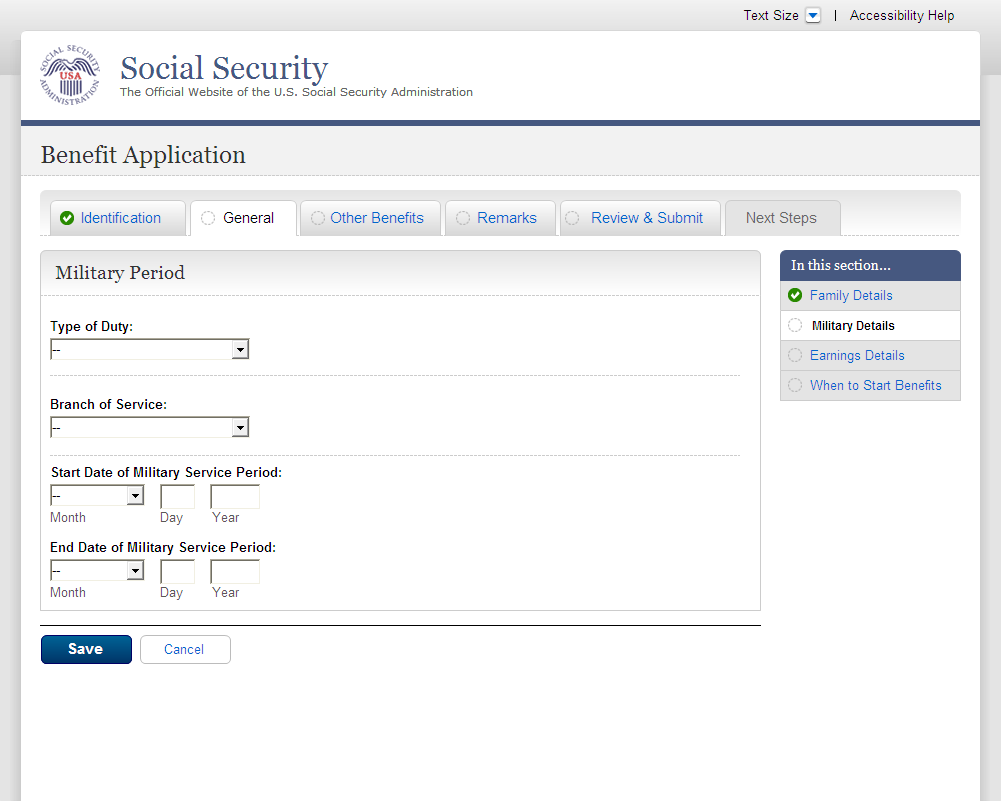Open the Type of Duty dropdown
The height and width of the screenshot is (808, 1008).
pyautogui.click(x=149, y=349)
